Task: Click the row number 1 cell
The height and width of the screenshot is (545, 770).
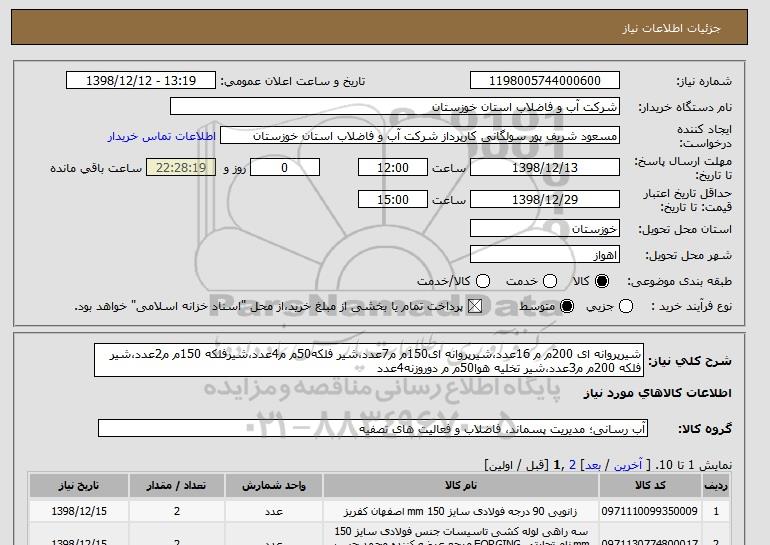Action: 716,511
